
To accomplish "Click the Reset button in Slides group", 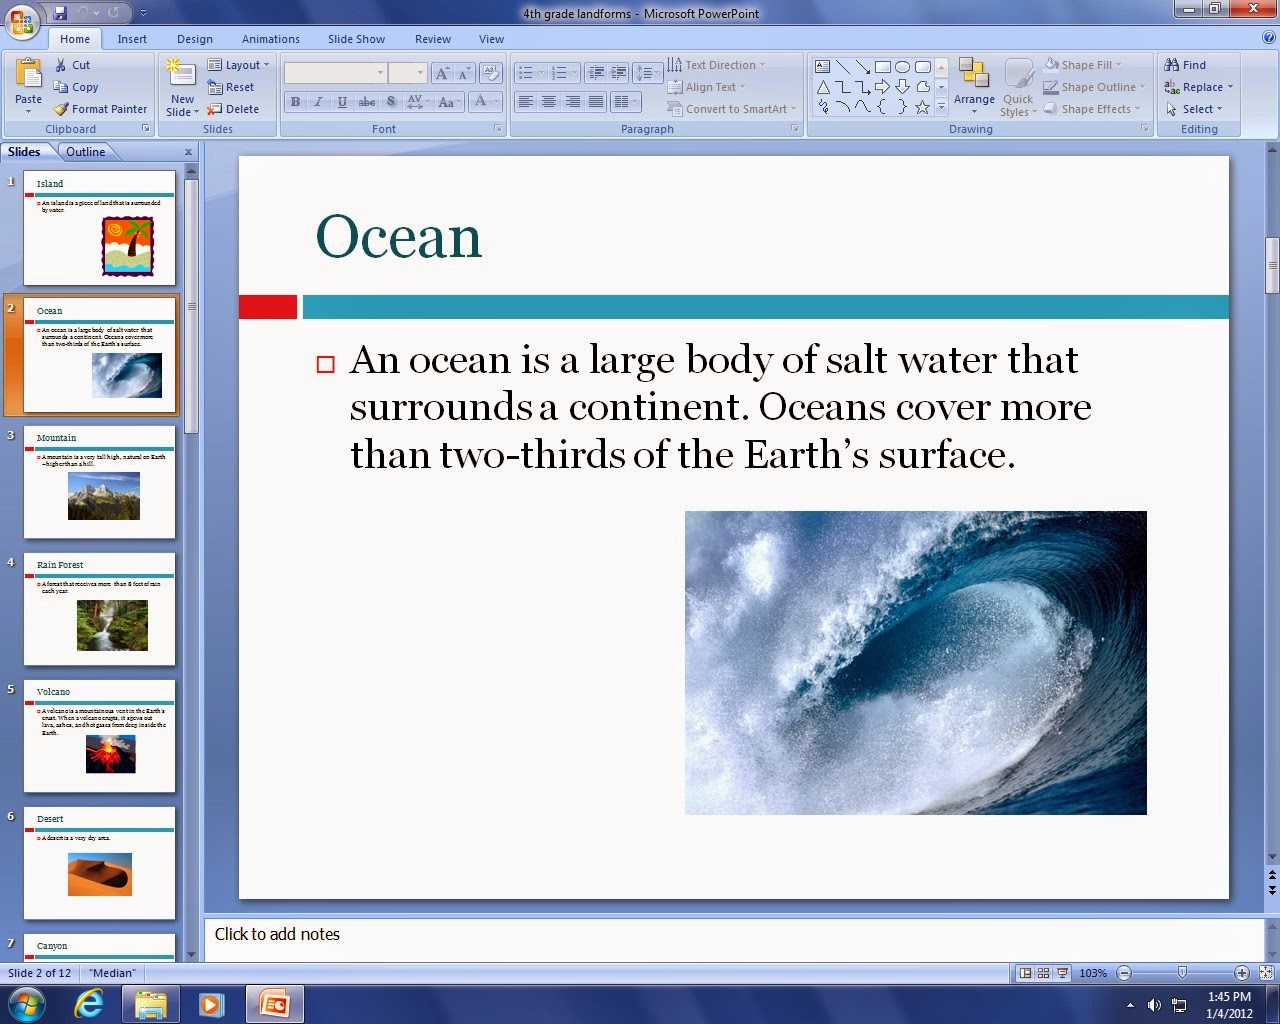I will coord(234,87).
